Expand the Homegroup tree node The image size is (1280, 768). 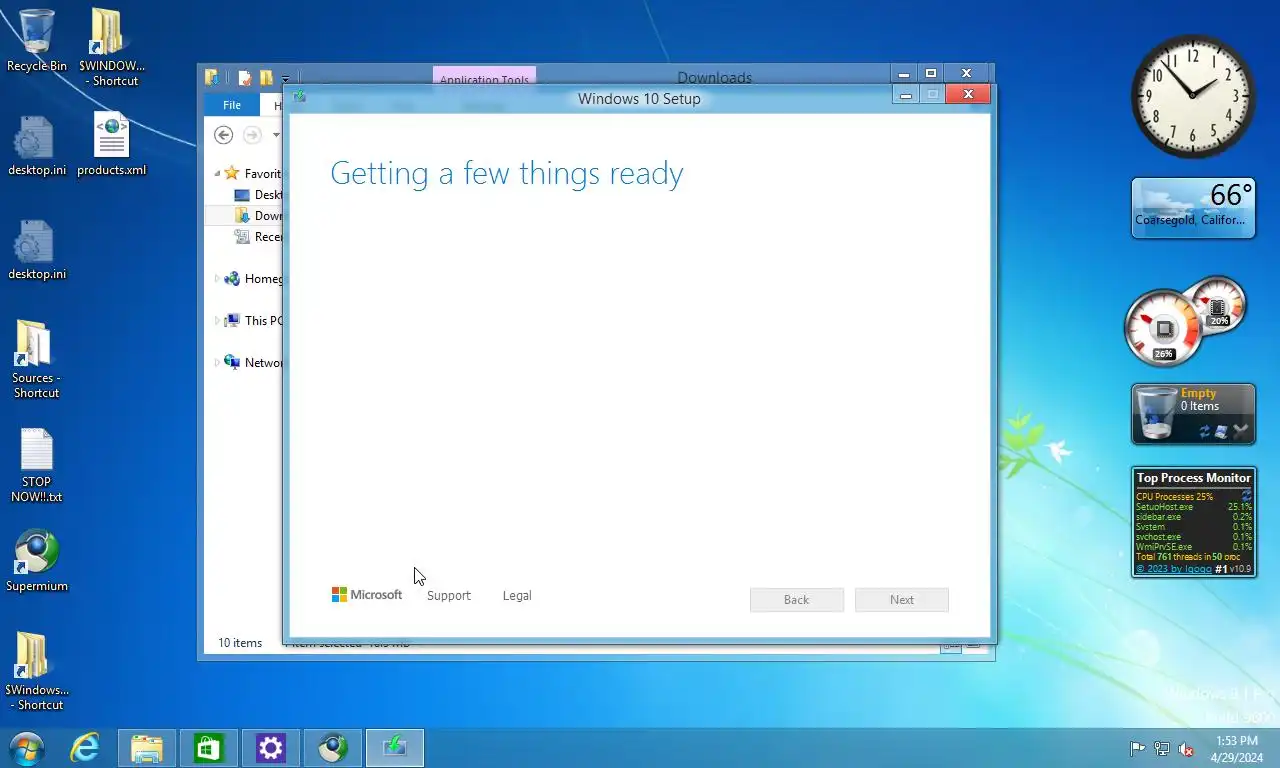[x=217, y=279]
